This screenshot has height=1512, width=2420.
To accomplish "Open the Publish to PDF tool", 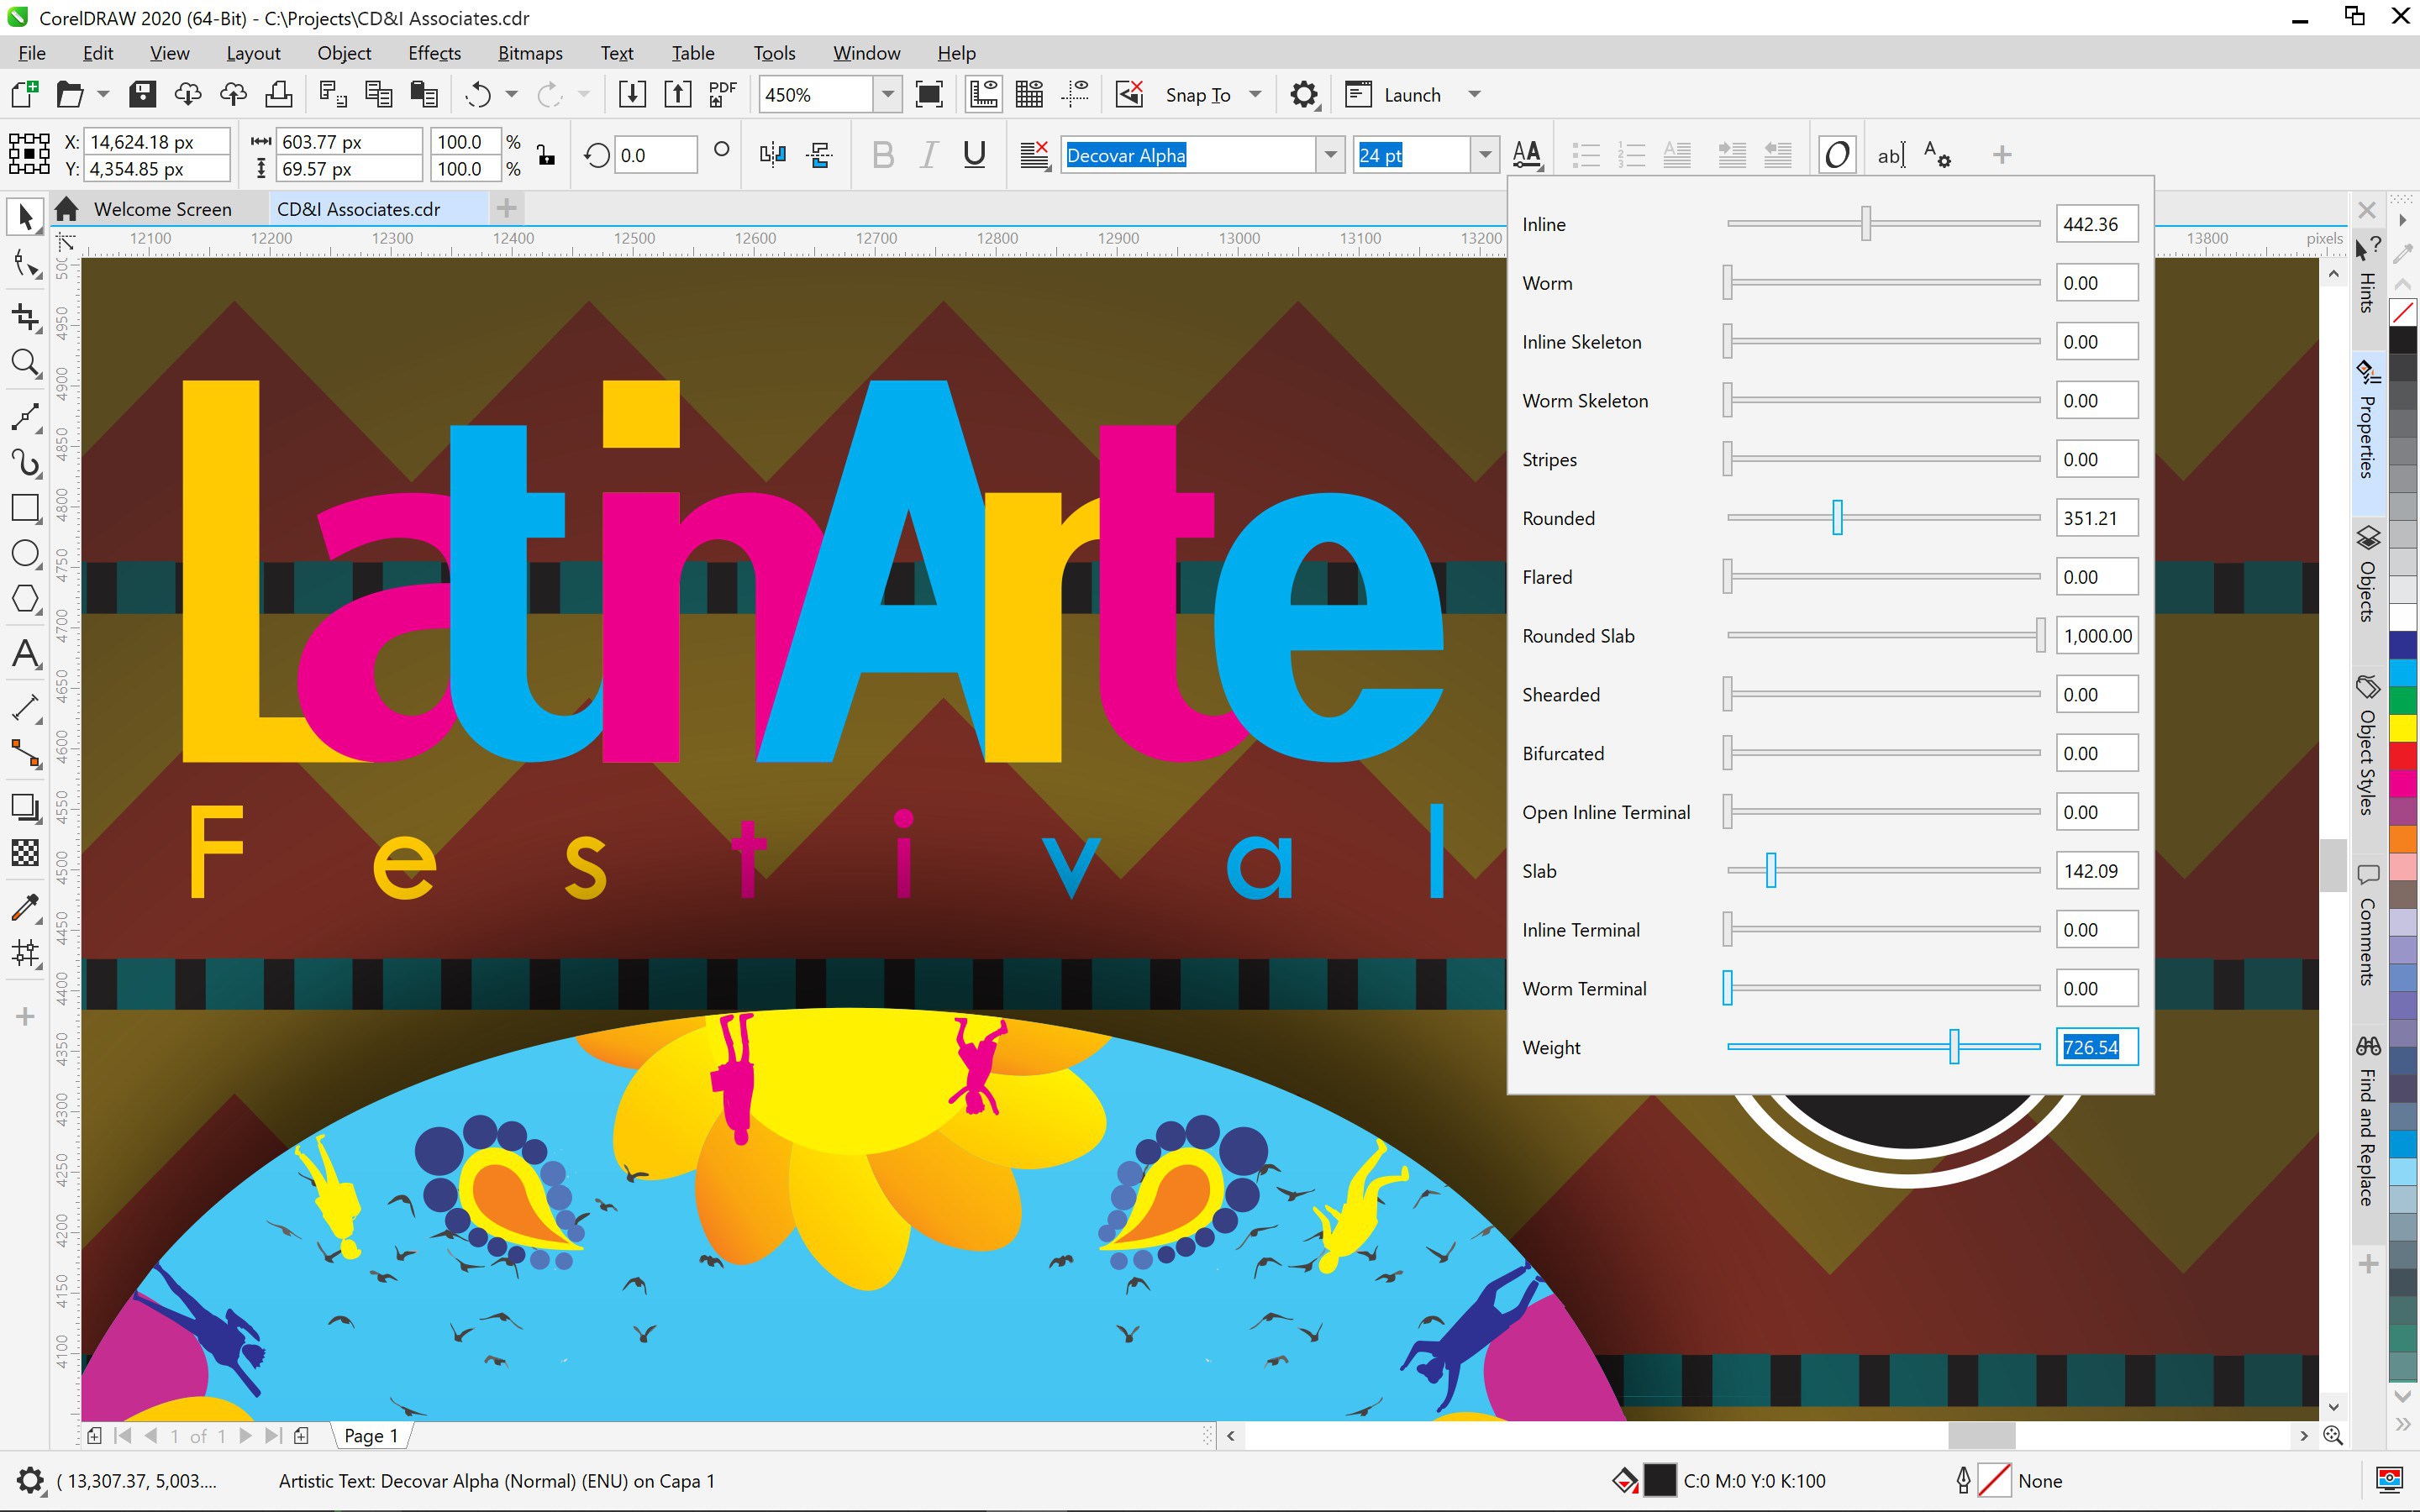I will [x=722, y=93].
